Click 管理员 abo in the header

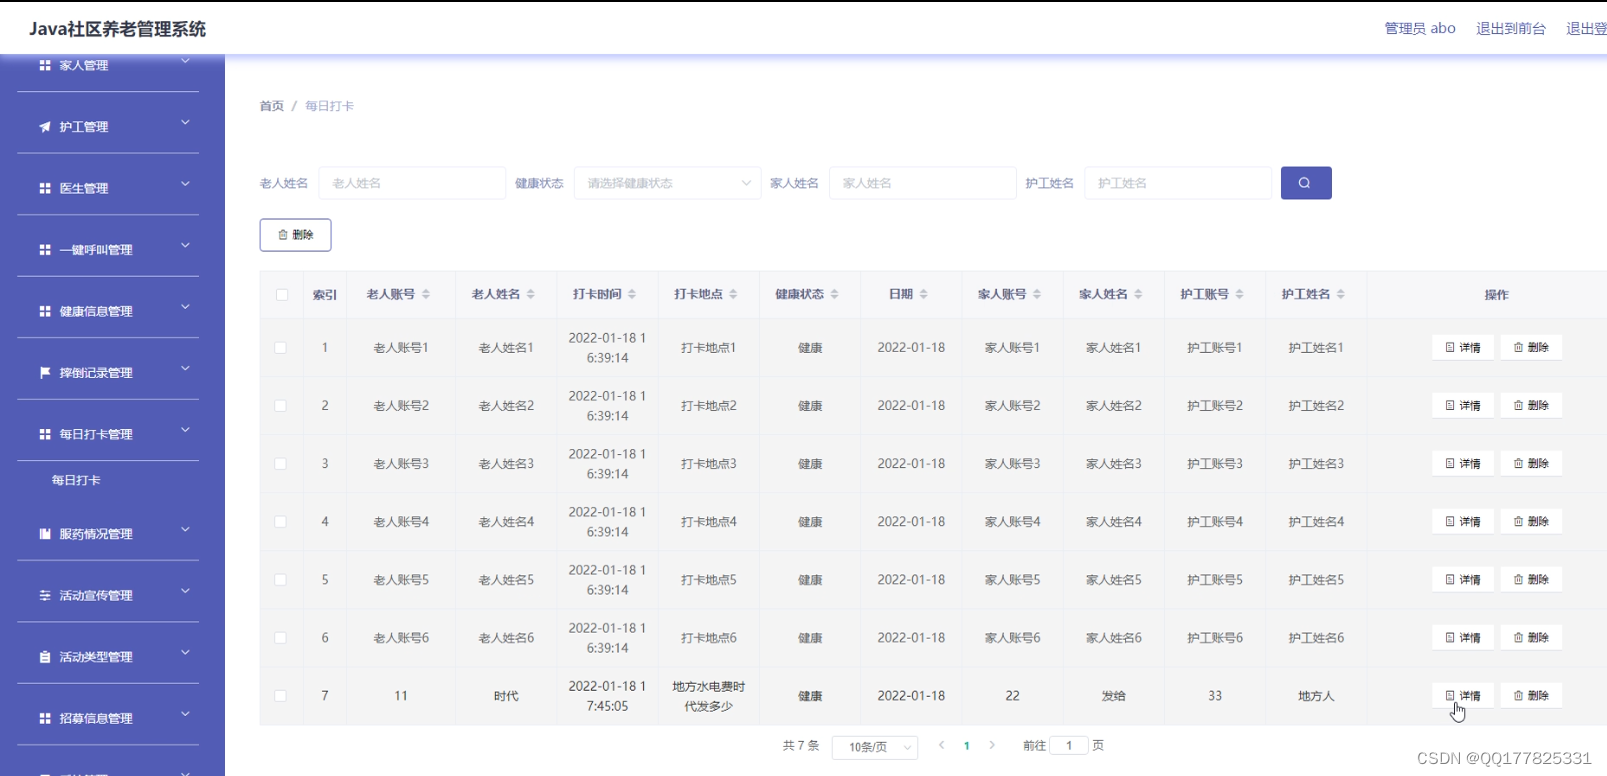click(1420, 28)
